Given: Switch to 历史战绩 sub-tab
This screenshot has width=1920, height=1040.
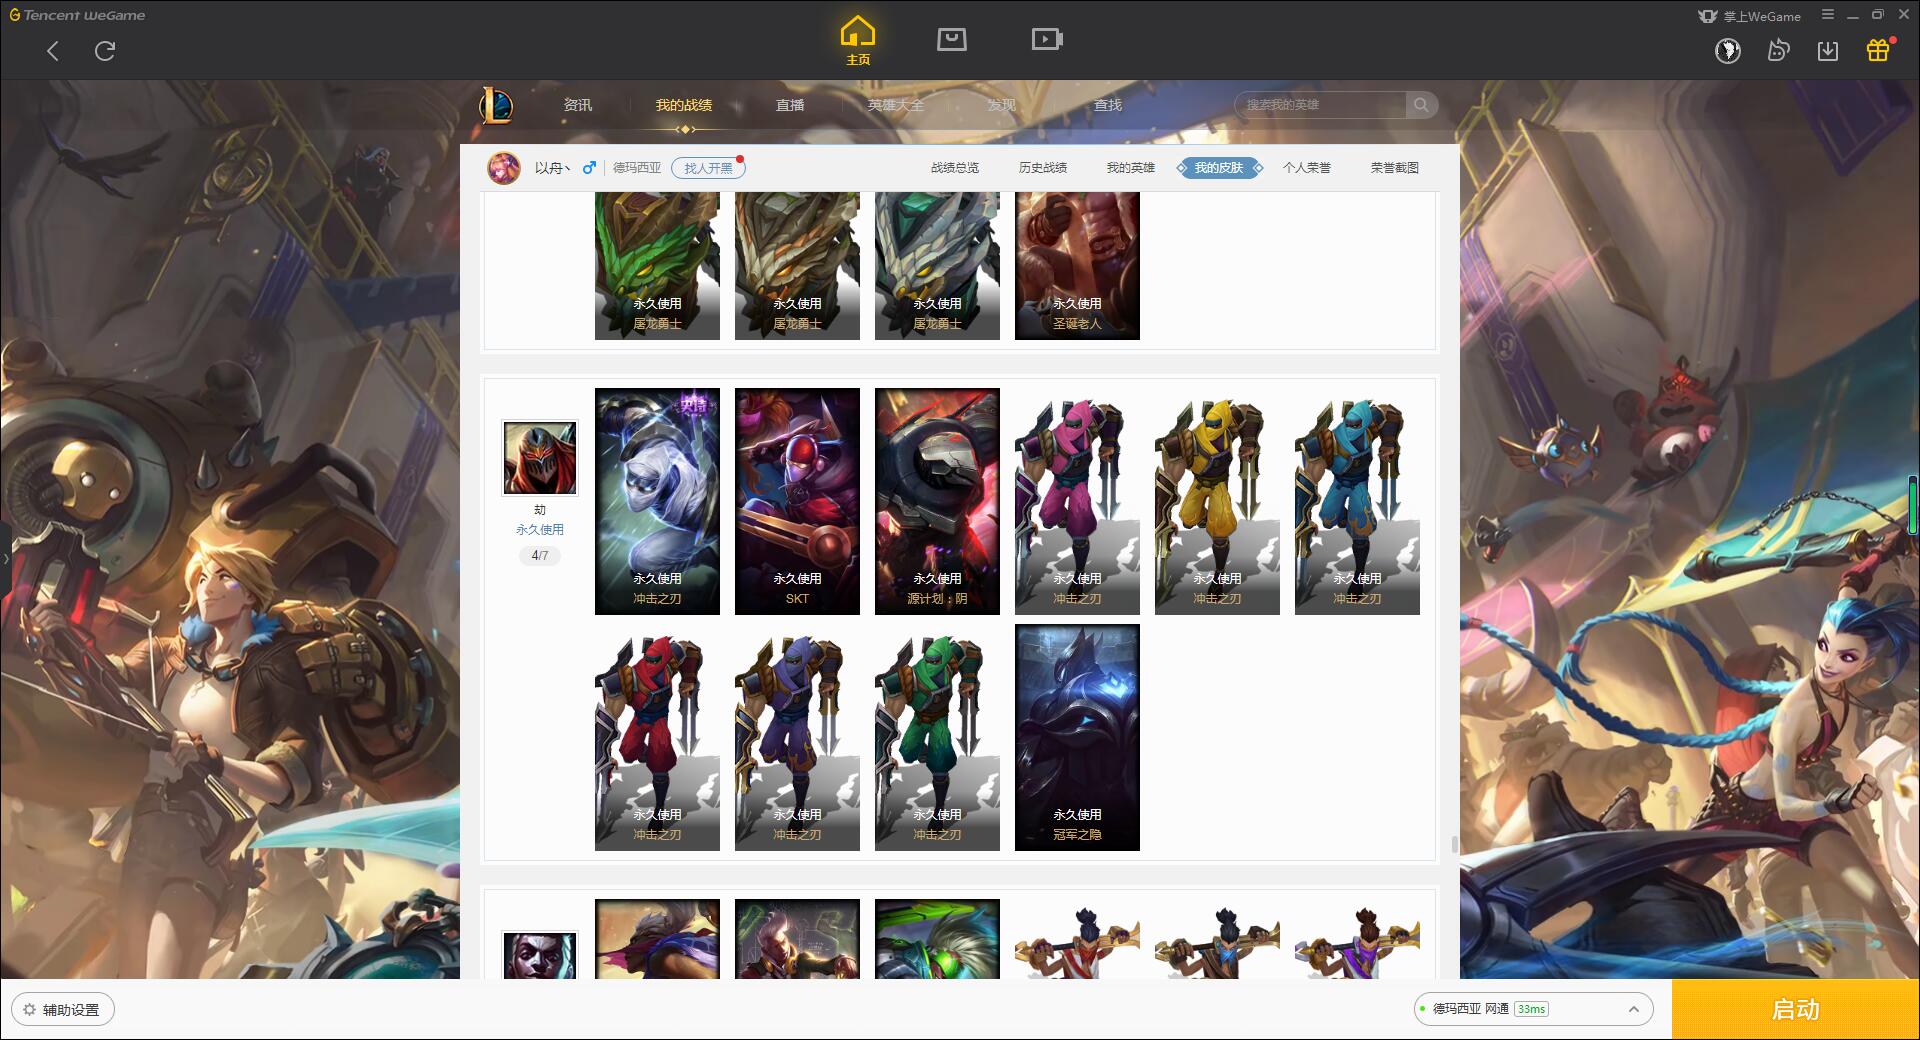Looking at the screenshot, I should (x=1043, y=168).
